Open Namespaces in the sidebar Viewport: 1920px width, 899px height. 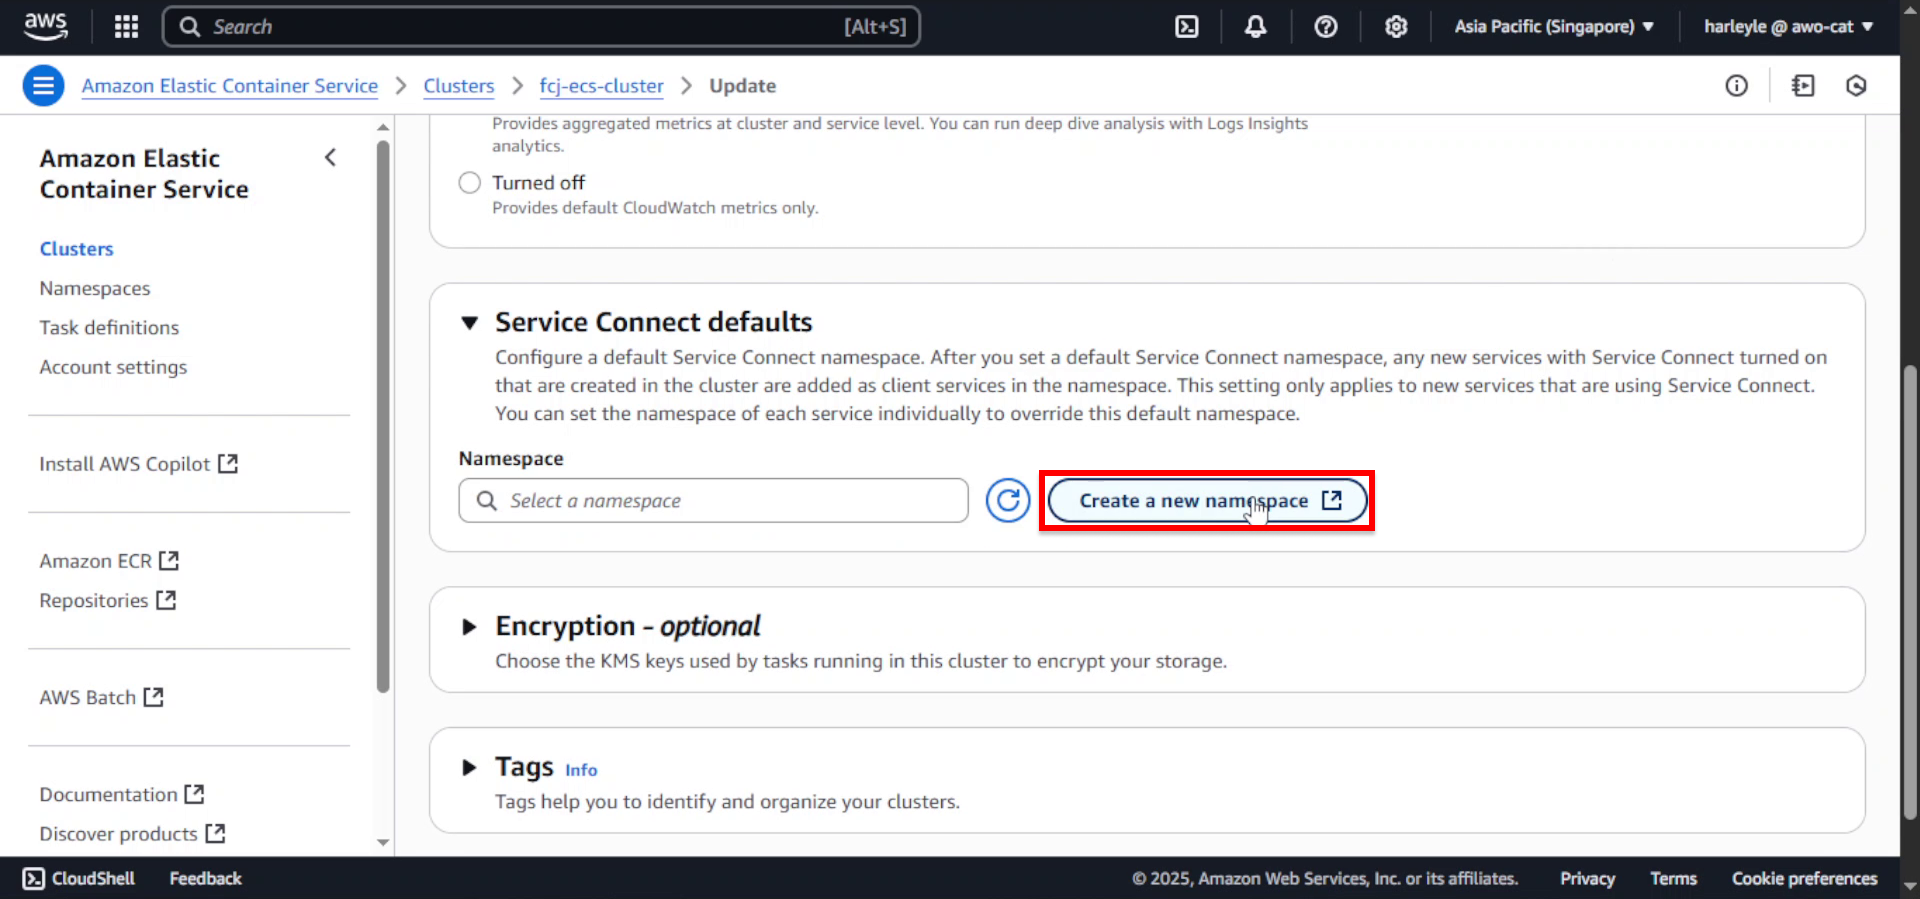pos(95,288)
